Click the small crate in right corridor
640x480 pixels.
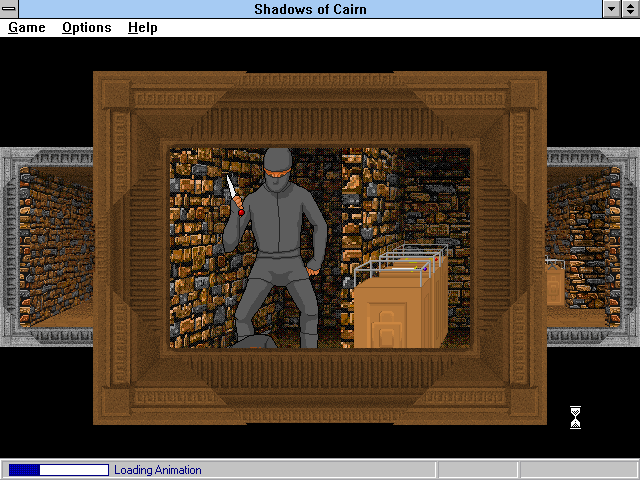[x=554, y=284]
